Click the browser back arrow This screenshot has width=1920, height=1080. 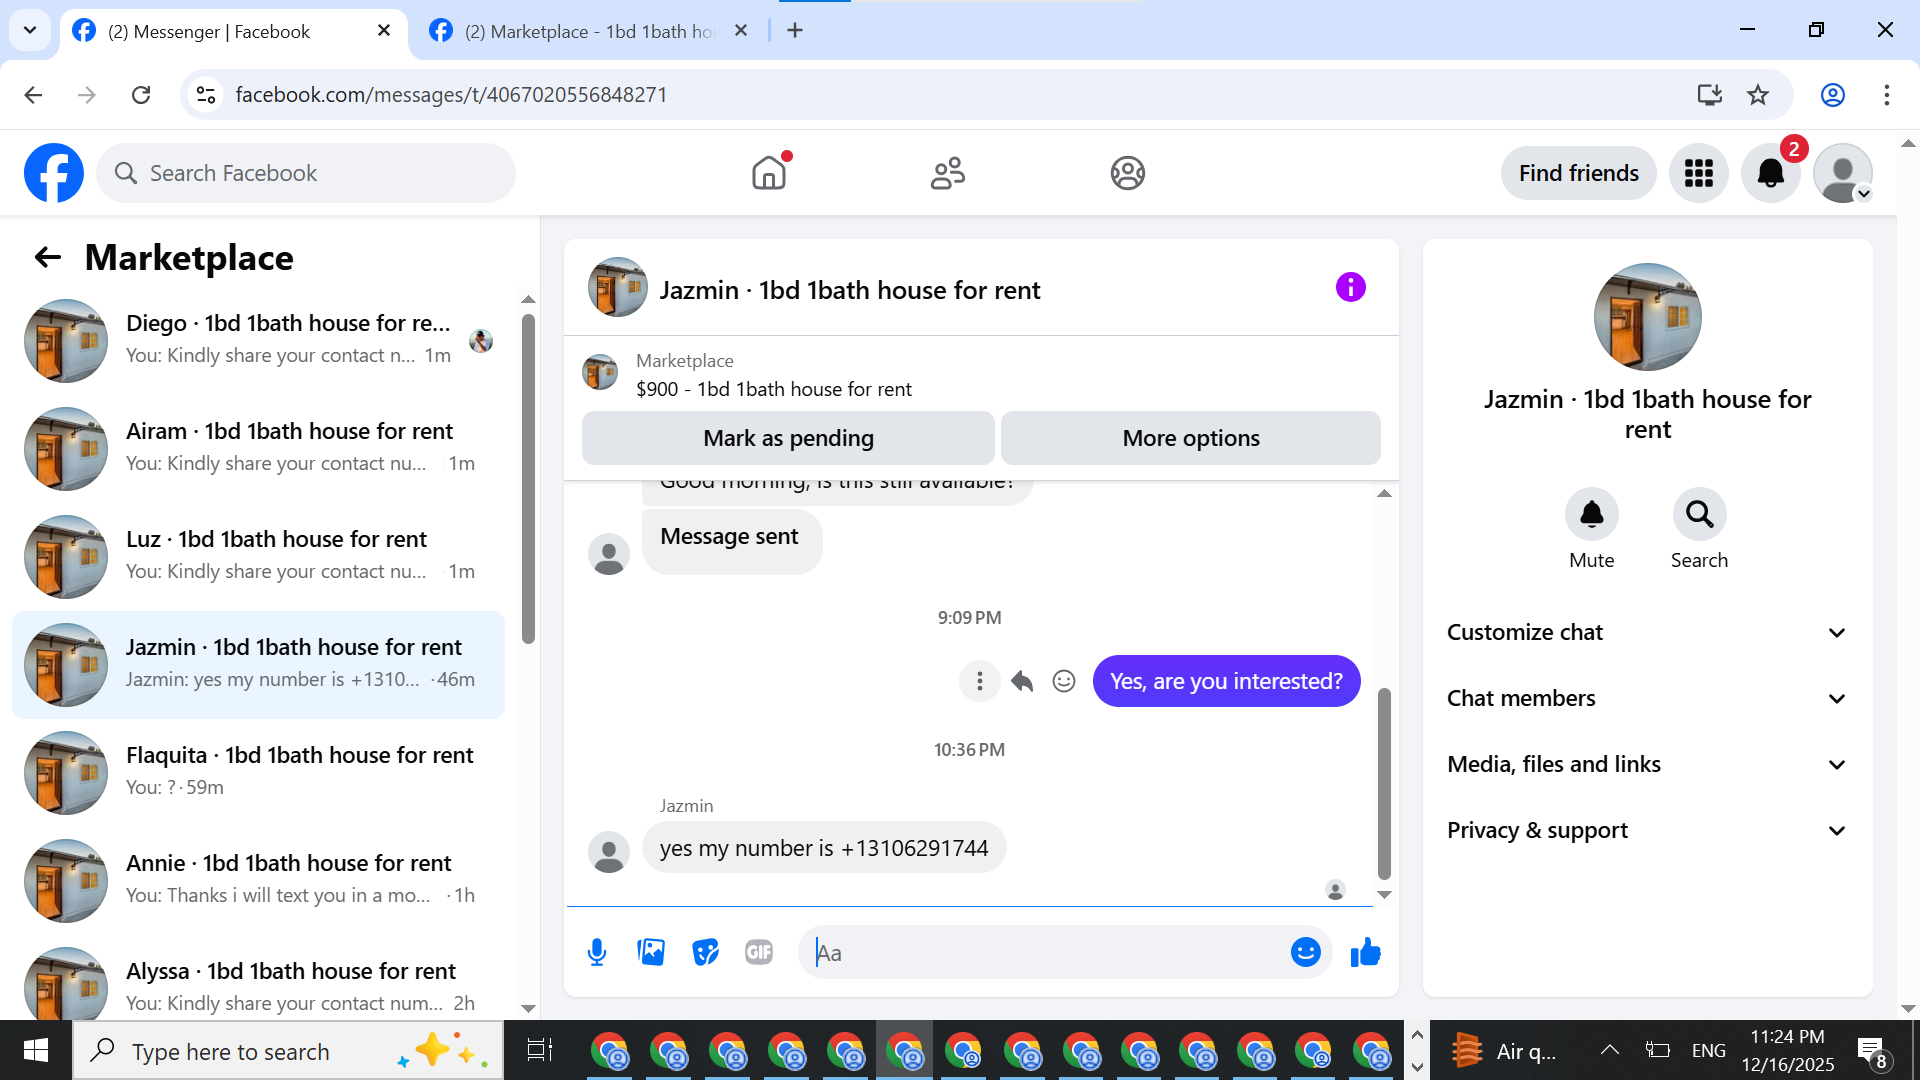pyautogui.click(x=33, y=95)
